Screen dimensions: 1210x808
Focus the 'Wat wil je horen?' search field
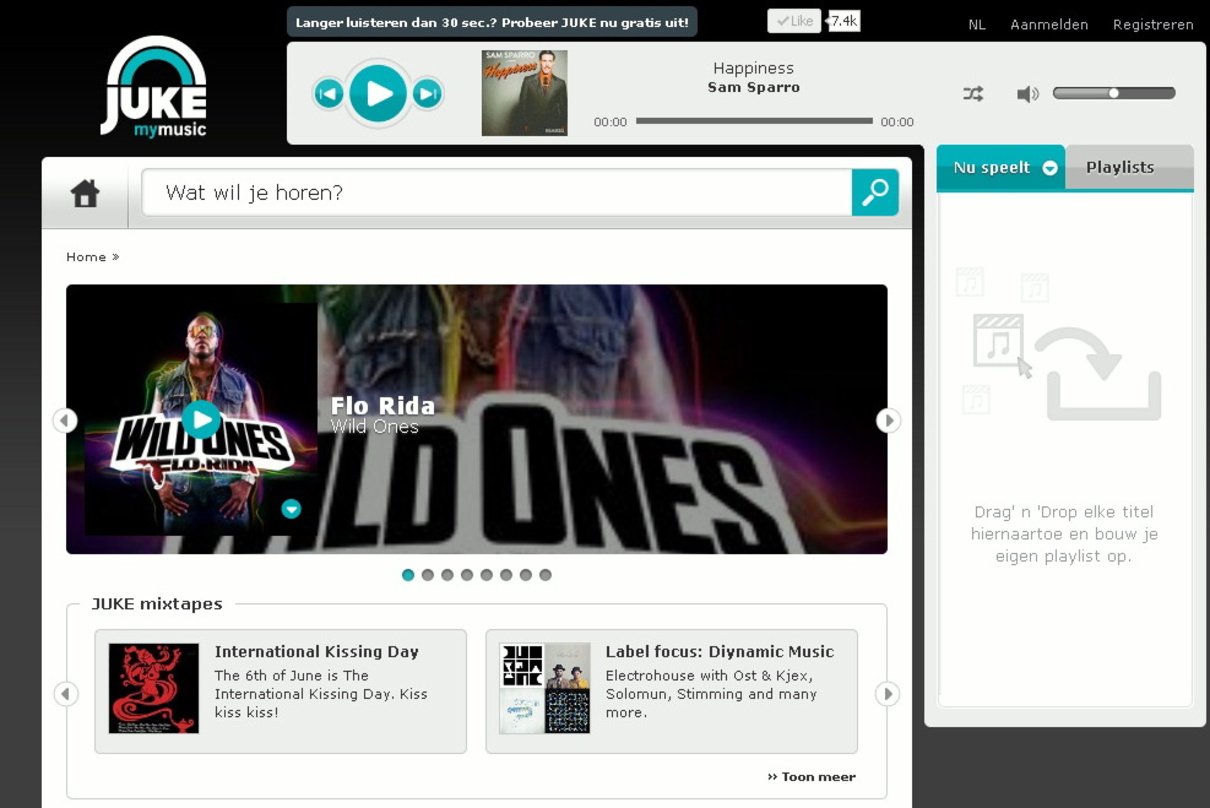click(x=497, y=192)
